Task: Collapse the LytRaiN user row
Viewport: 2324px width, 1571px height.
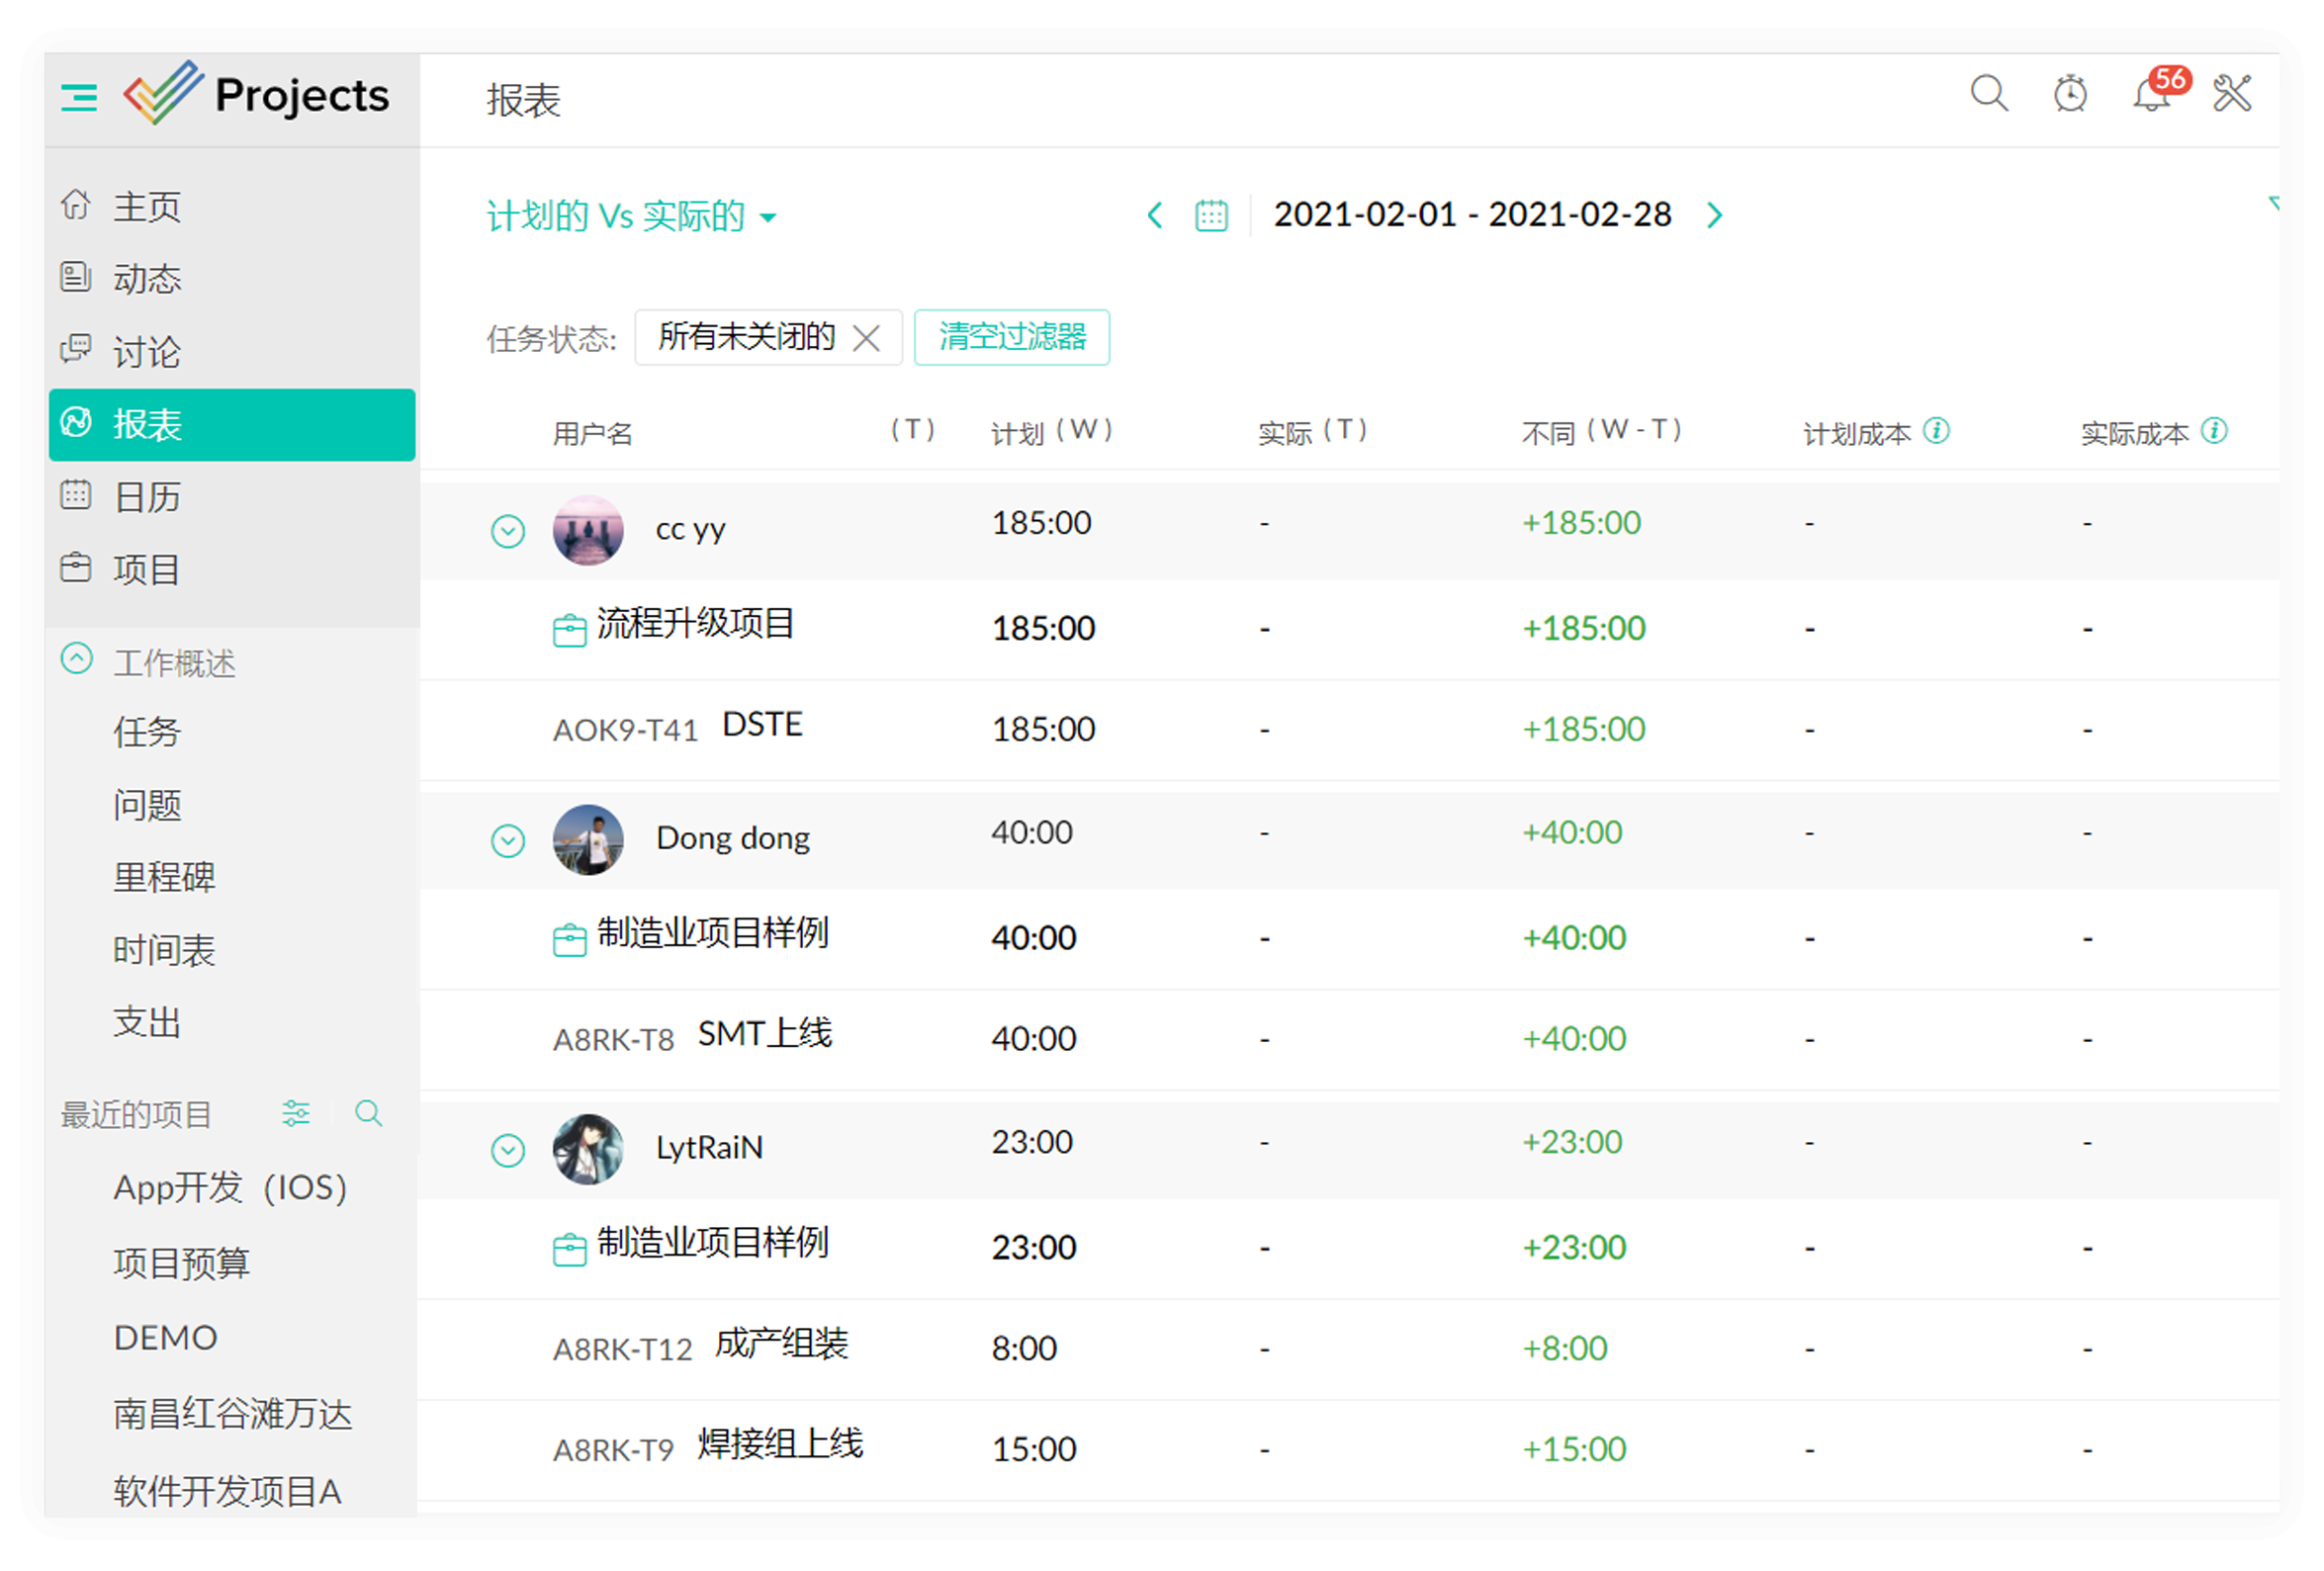Action: (508, 1150)
